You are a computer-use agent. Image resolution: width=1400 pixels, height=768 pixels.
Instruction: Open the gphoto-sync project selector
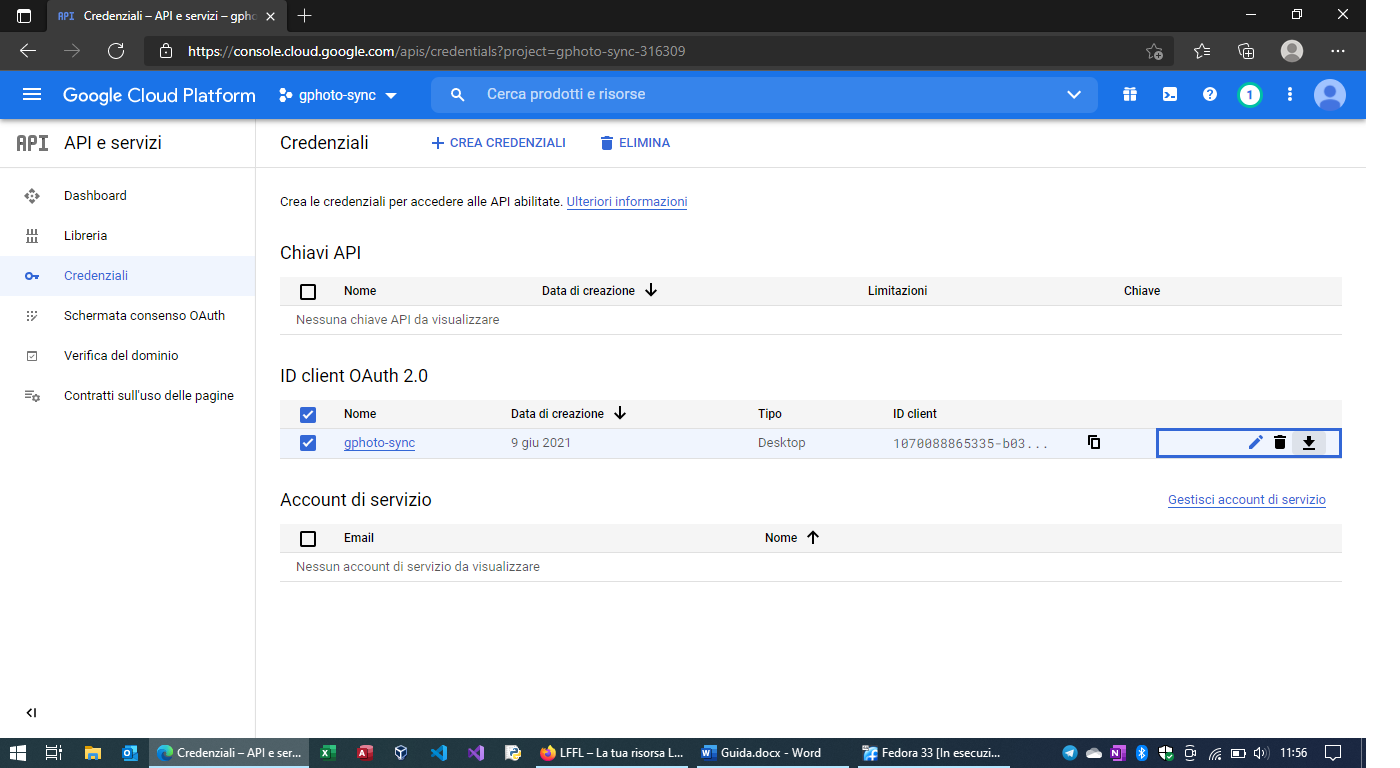[x=336, y=94]
